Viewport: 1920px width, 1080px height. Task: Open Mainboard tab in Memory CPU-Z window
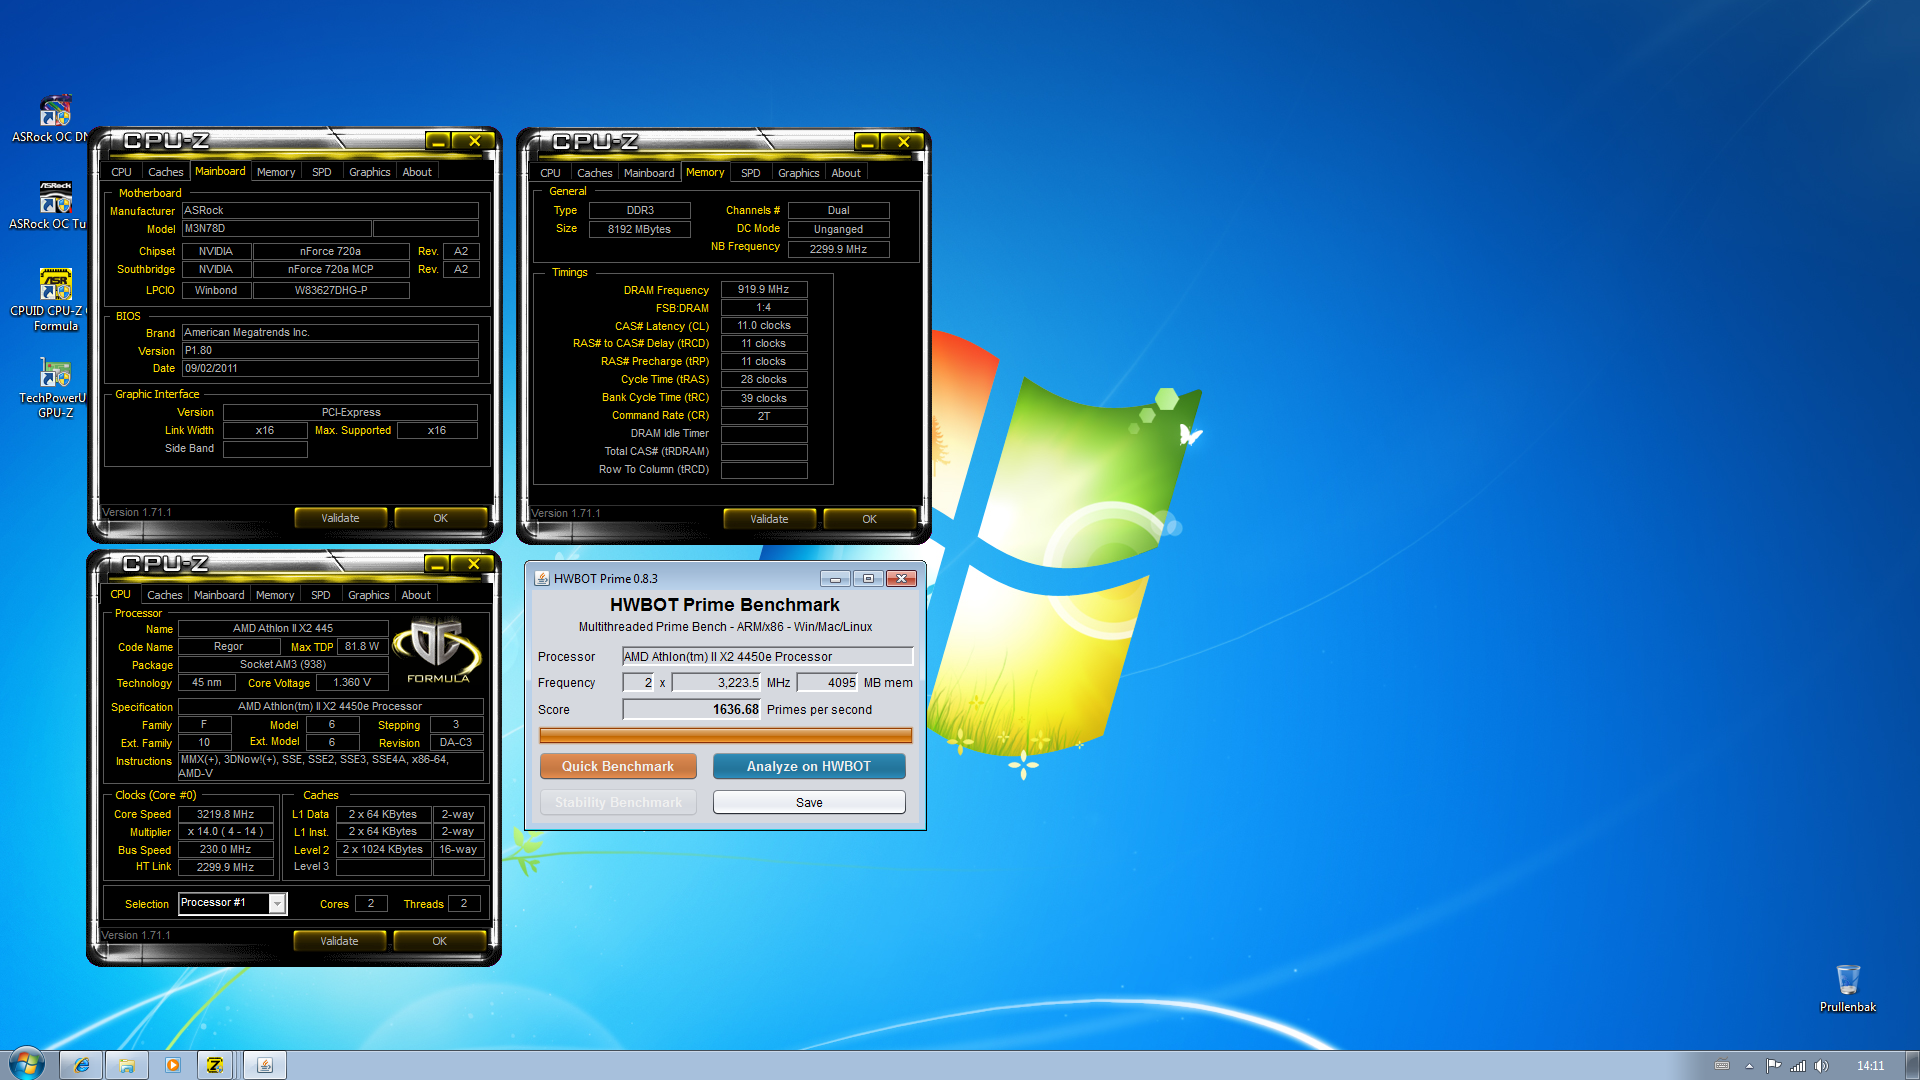(x=649, y=173)
